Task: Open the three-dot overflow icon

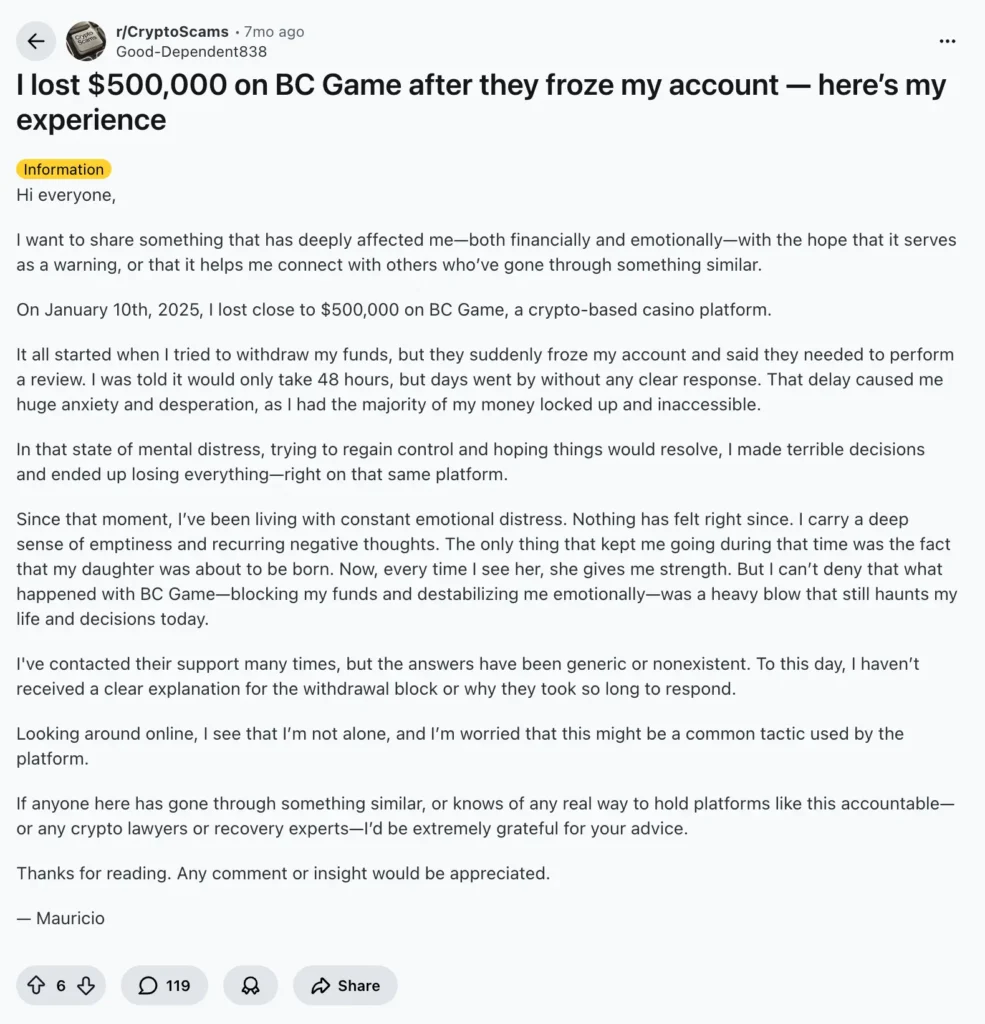Action: (x=947, y=41)
